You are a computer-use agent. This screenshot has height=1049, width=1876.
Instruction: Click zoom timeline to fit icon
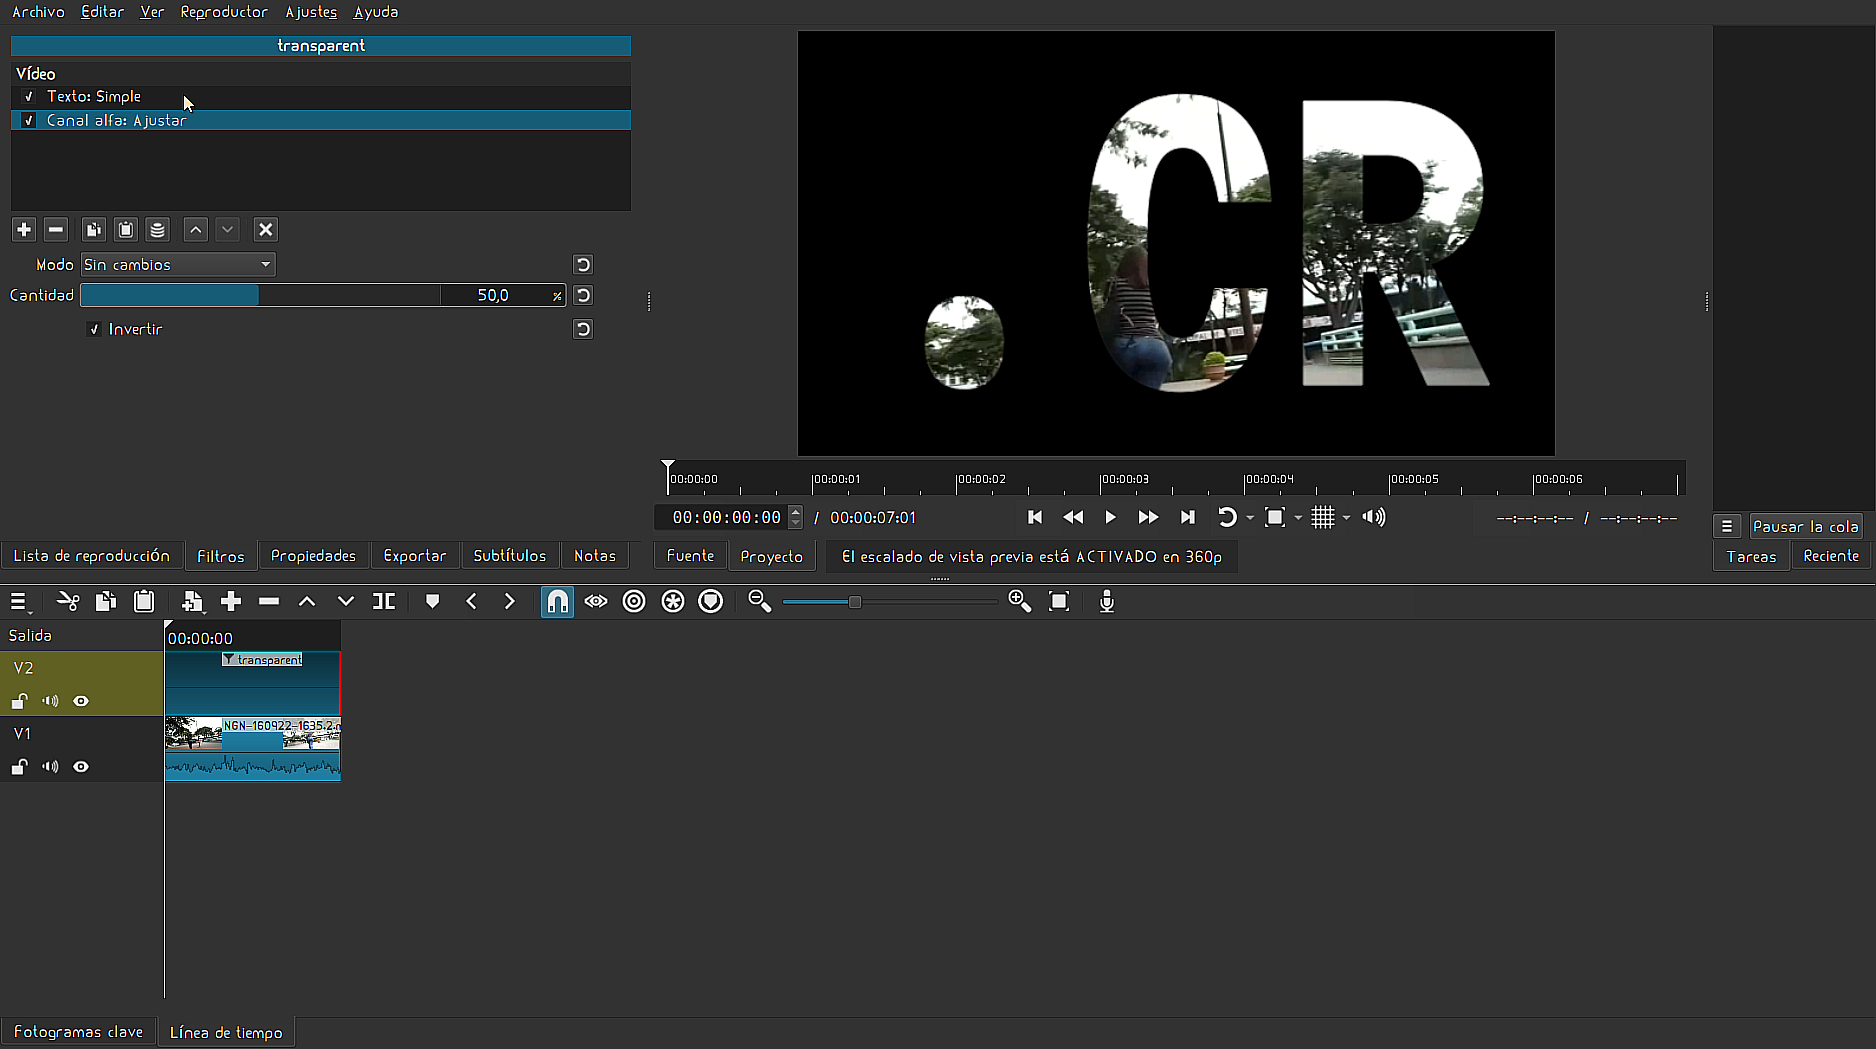[1059, 602]
